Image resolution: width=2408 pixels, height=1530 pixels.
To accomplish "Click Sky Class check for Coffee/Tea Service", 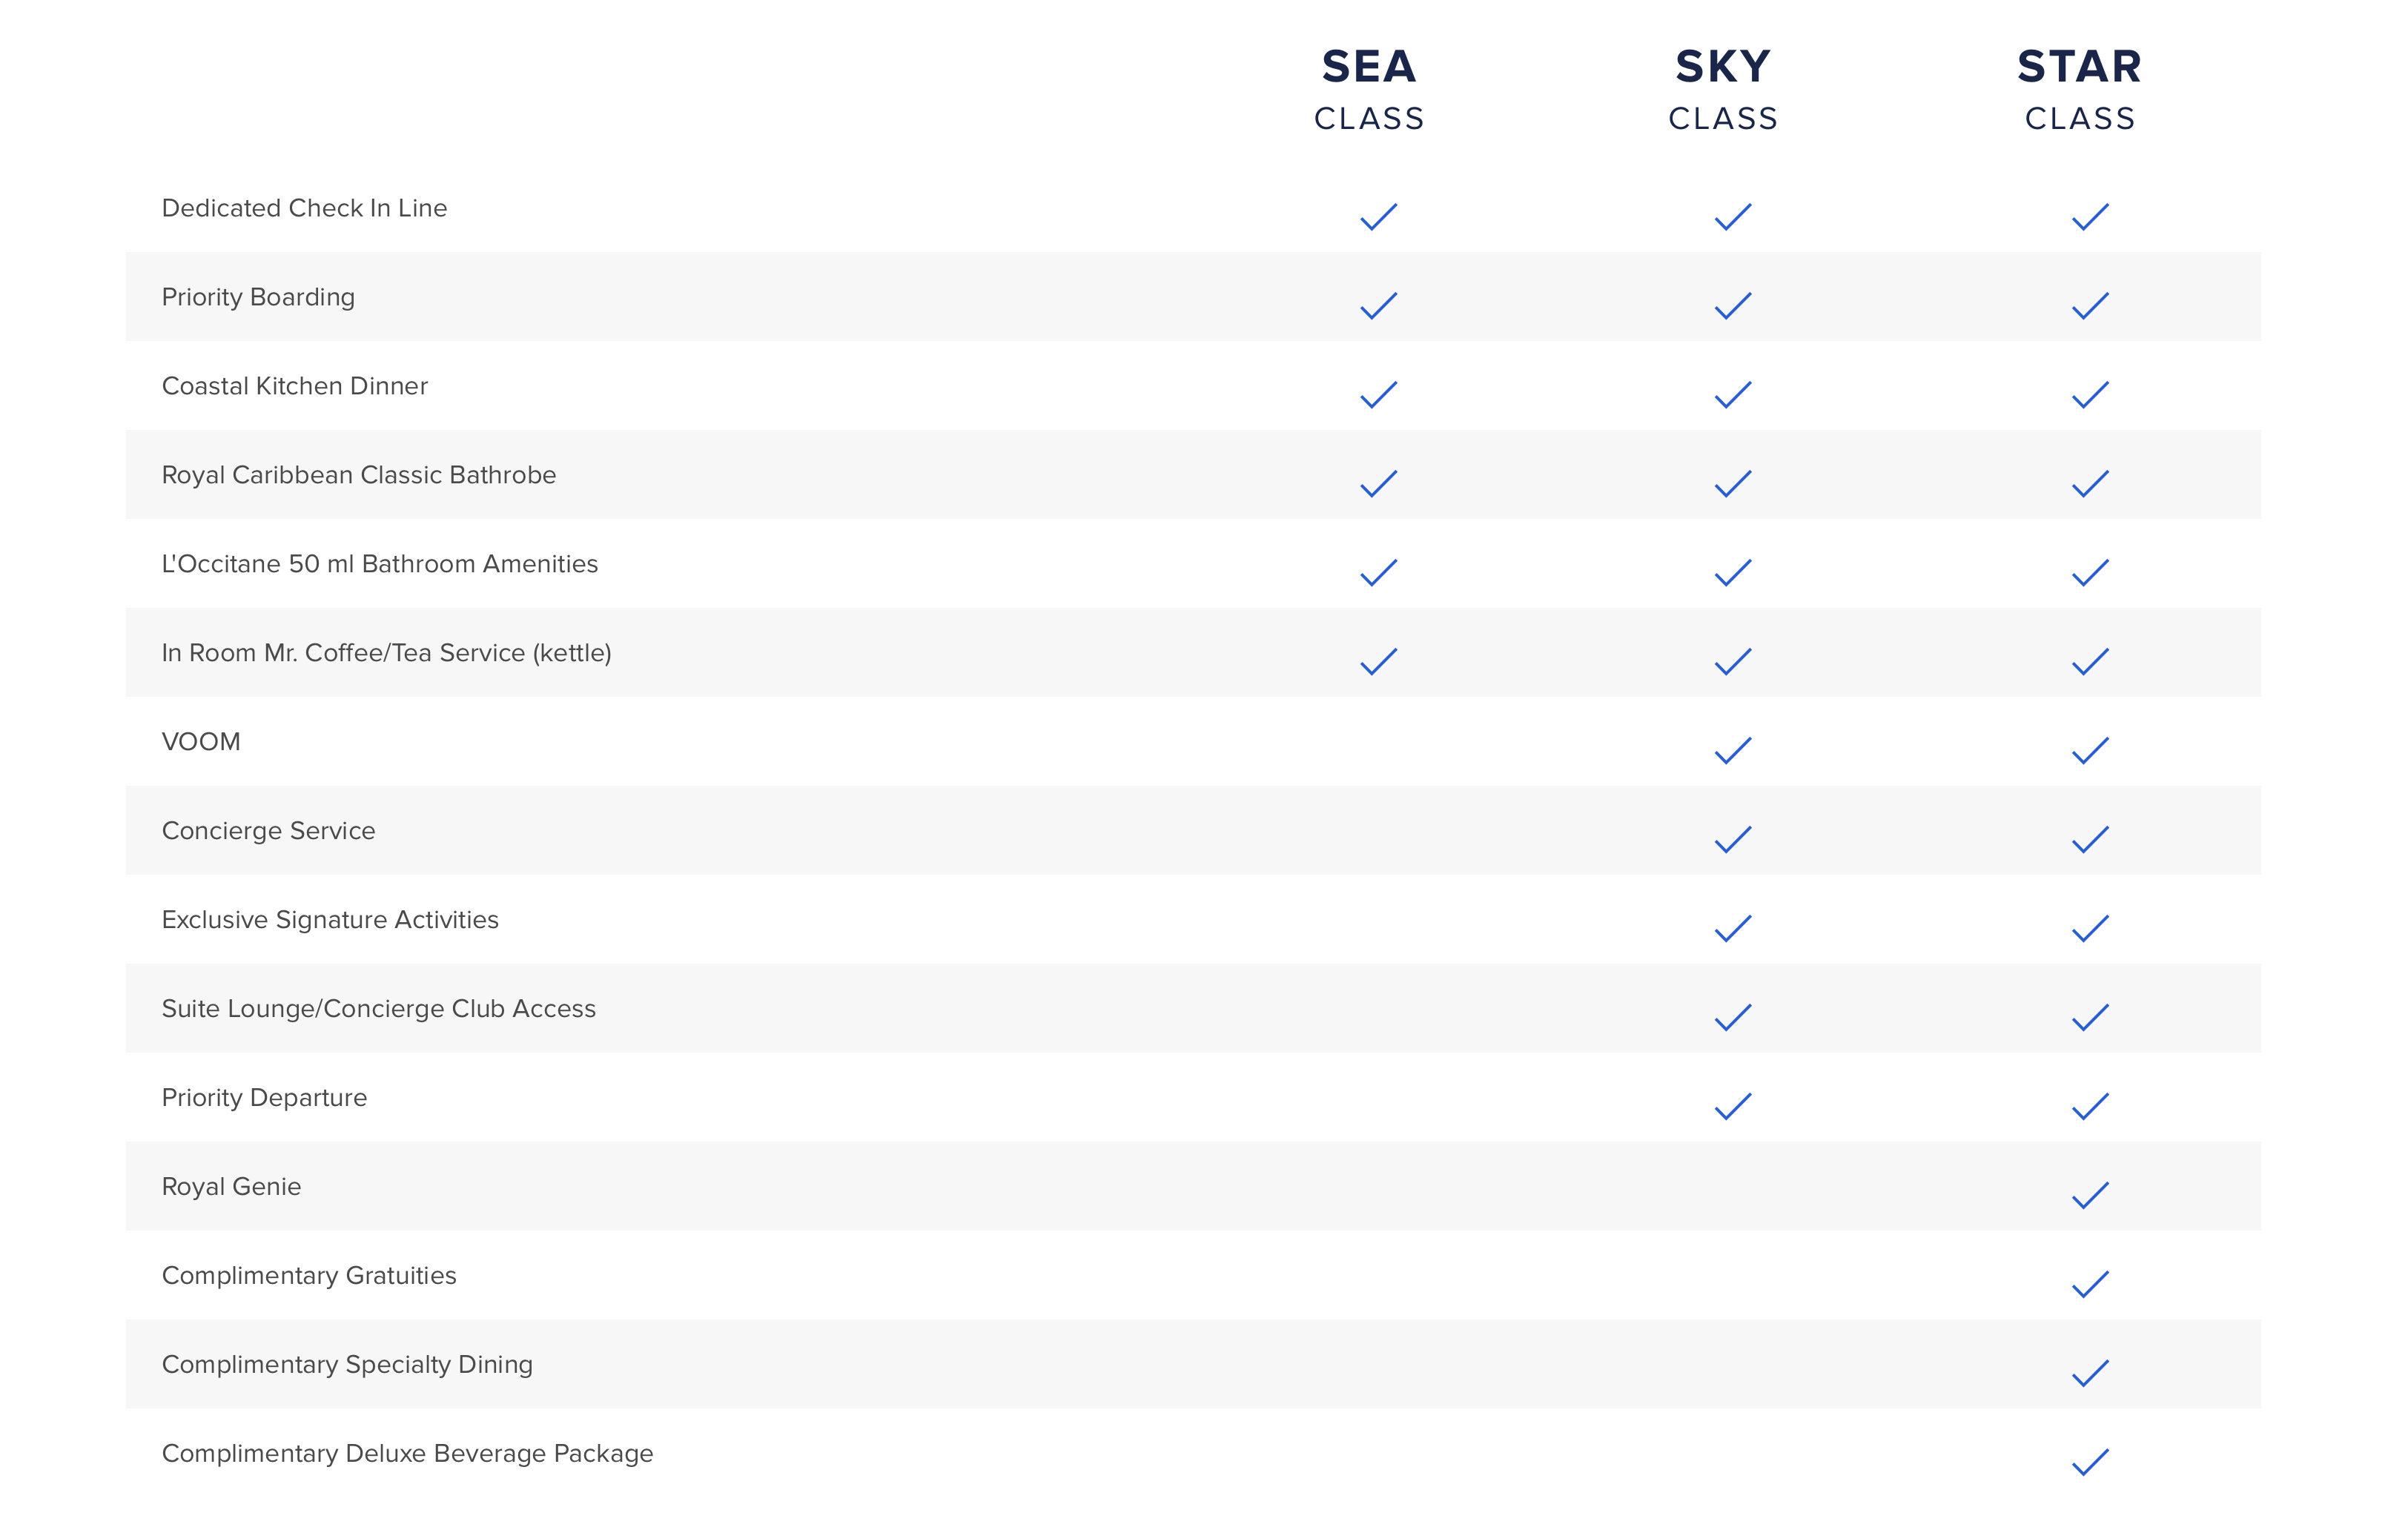I will (x=1733, y=662).
